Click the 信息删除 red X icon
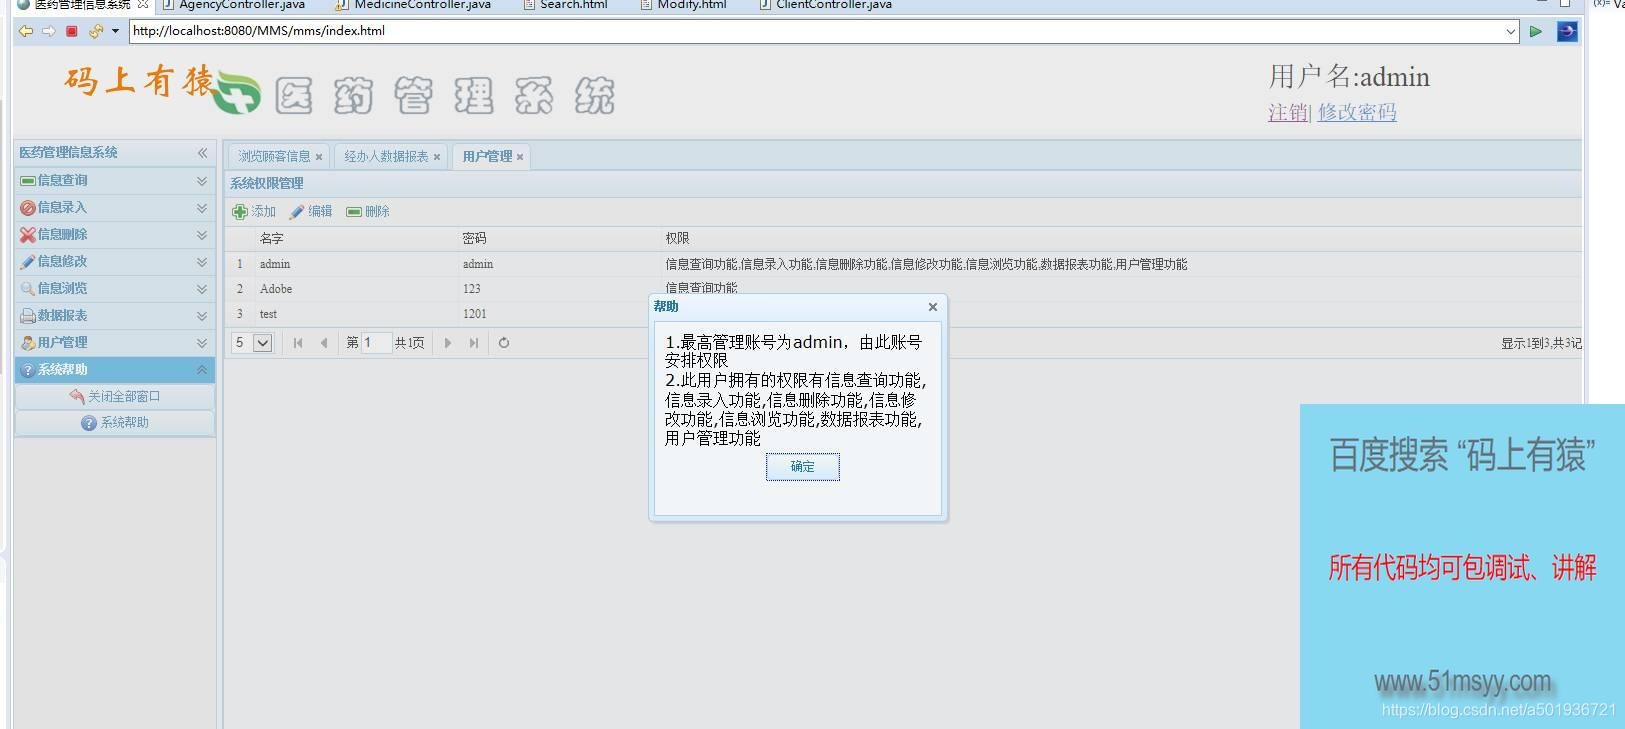 (28, 235)
